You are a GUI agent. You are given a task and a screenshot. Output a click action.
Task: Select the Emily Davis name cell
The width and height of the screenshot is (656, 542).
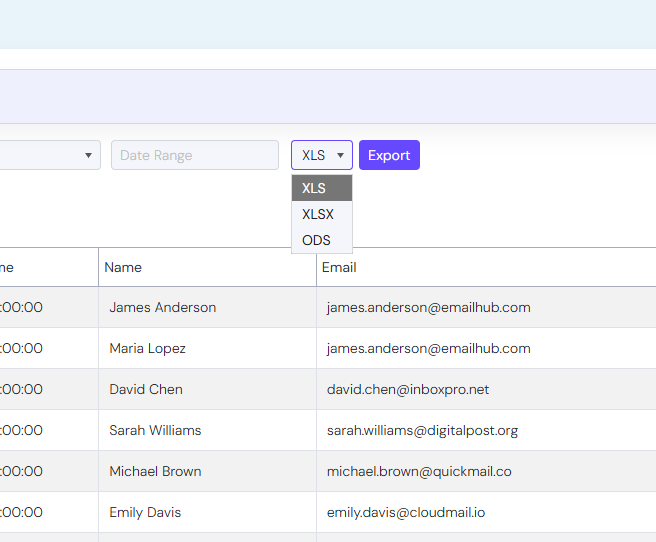208,512
